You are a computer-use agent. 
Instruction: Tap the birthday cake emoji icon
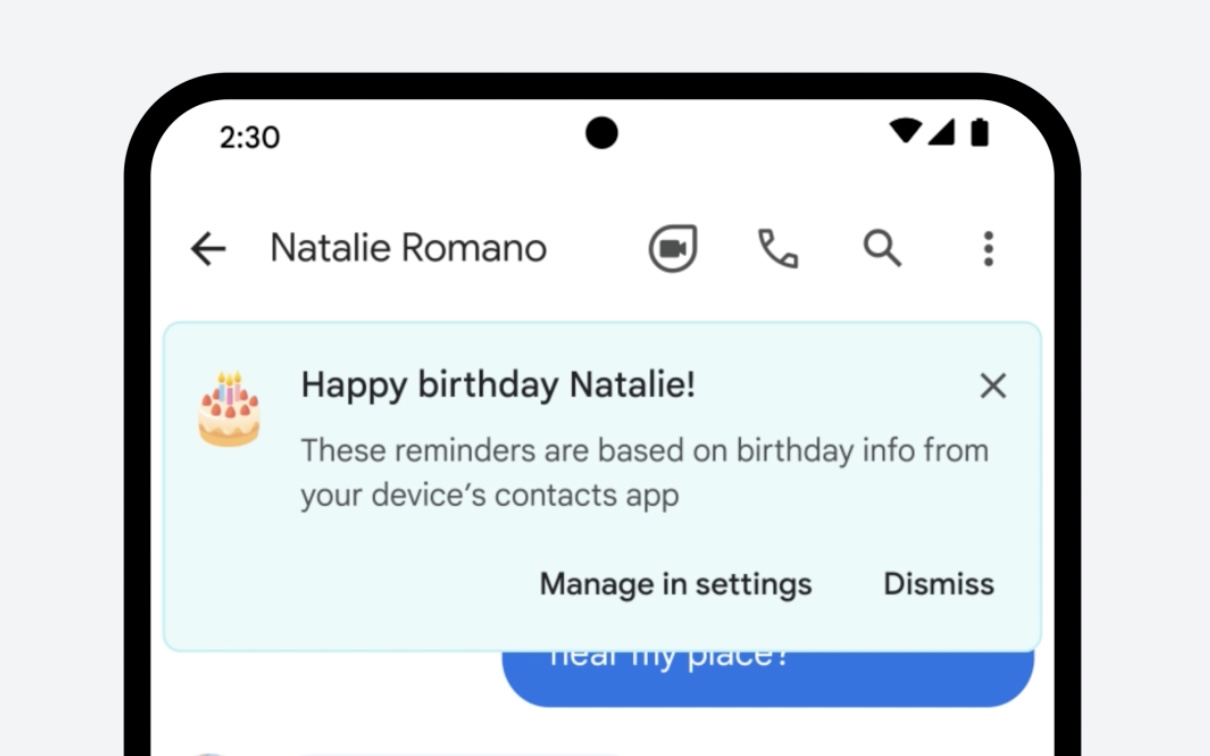[229, 409]
